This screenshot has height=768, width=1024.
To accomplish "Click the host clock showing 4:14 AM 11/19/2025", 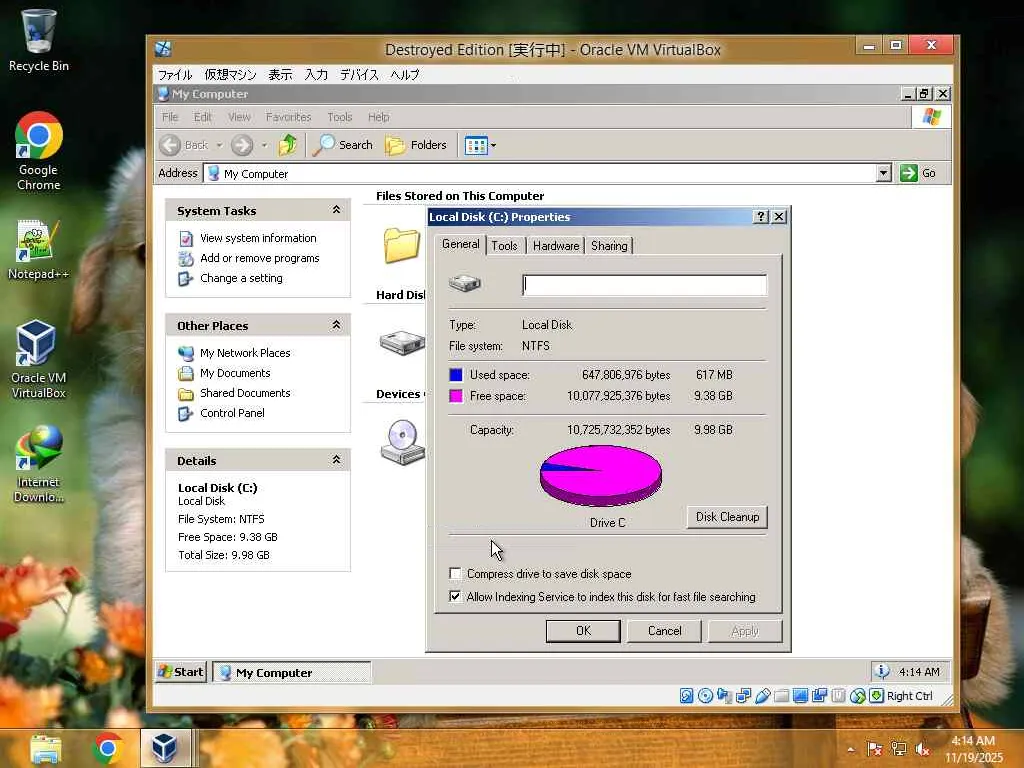I will (973, 749).
